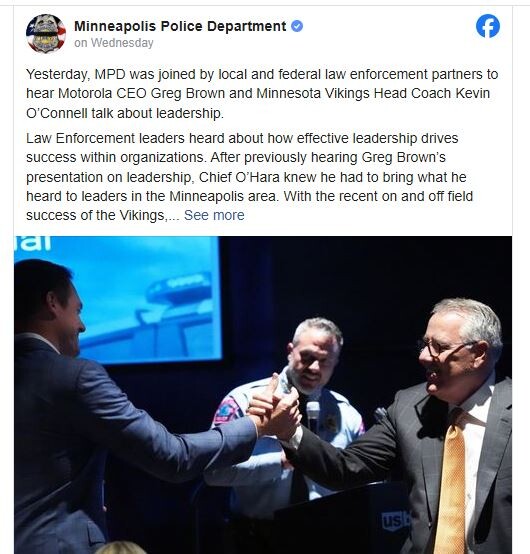Viewport: 530px width, 554px height.
Task: Click the Facebook logo icon
Action: pyautogui.click(x=488, y=26)
